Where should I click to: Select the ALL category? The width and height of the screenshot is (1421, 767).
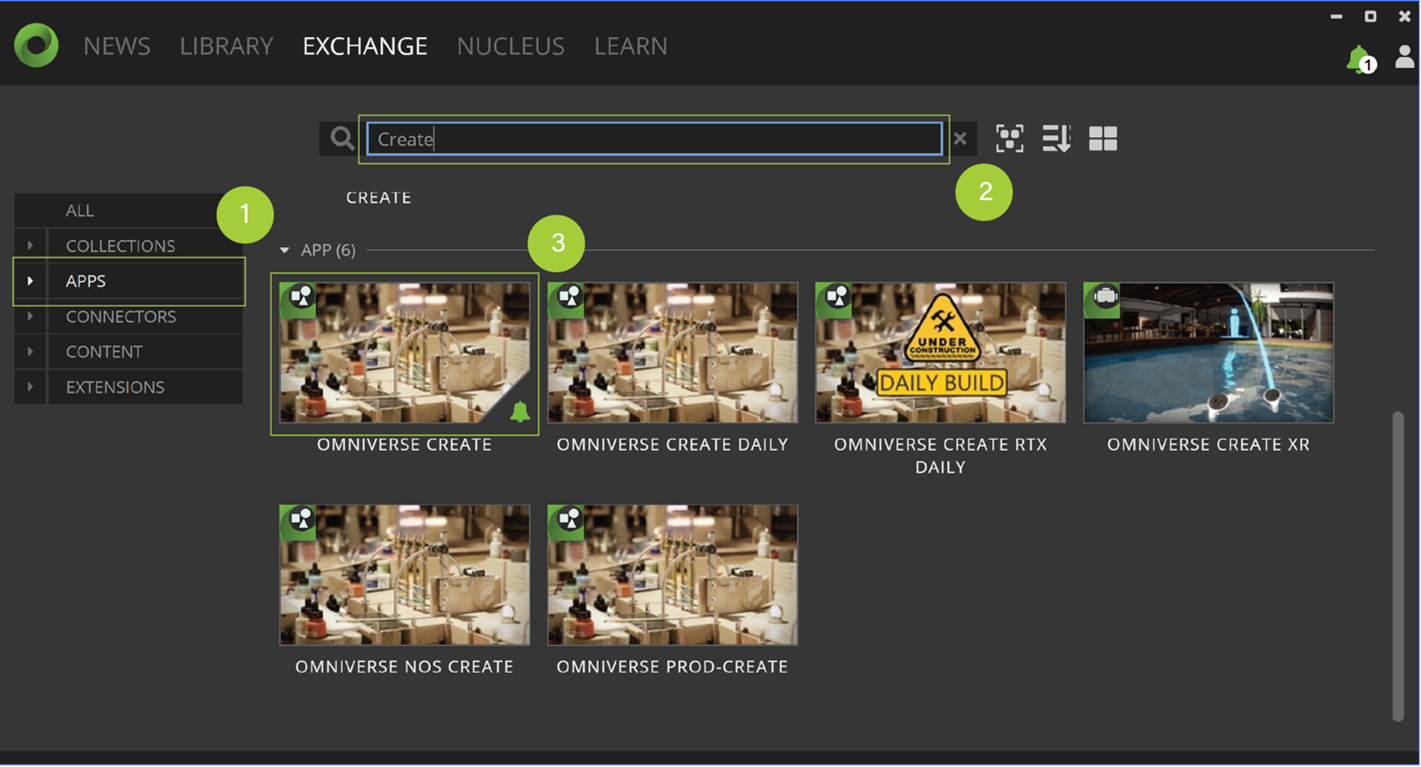point(128,210)
